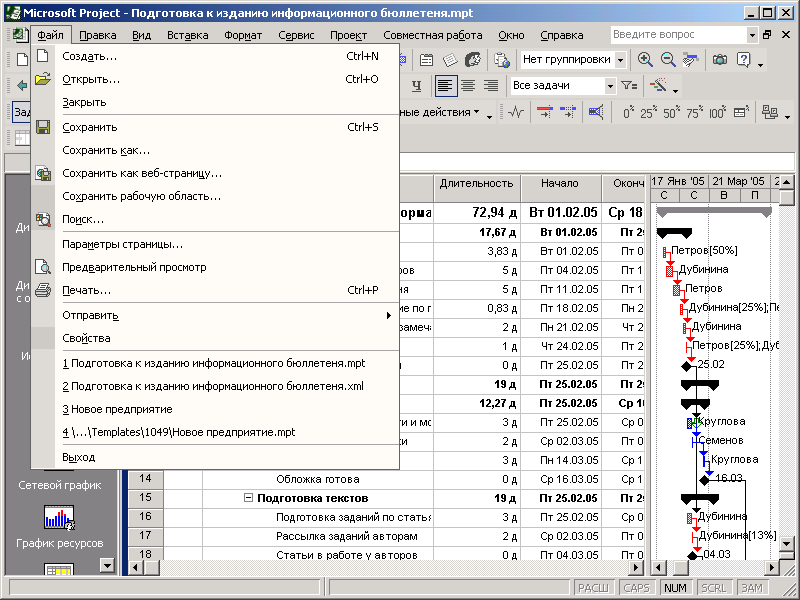The image size is (800, 600).
Task: Open the 'Все задачи' filter dropdown
Action: (610, 86)
